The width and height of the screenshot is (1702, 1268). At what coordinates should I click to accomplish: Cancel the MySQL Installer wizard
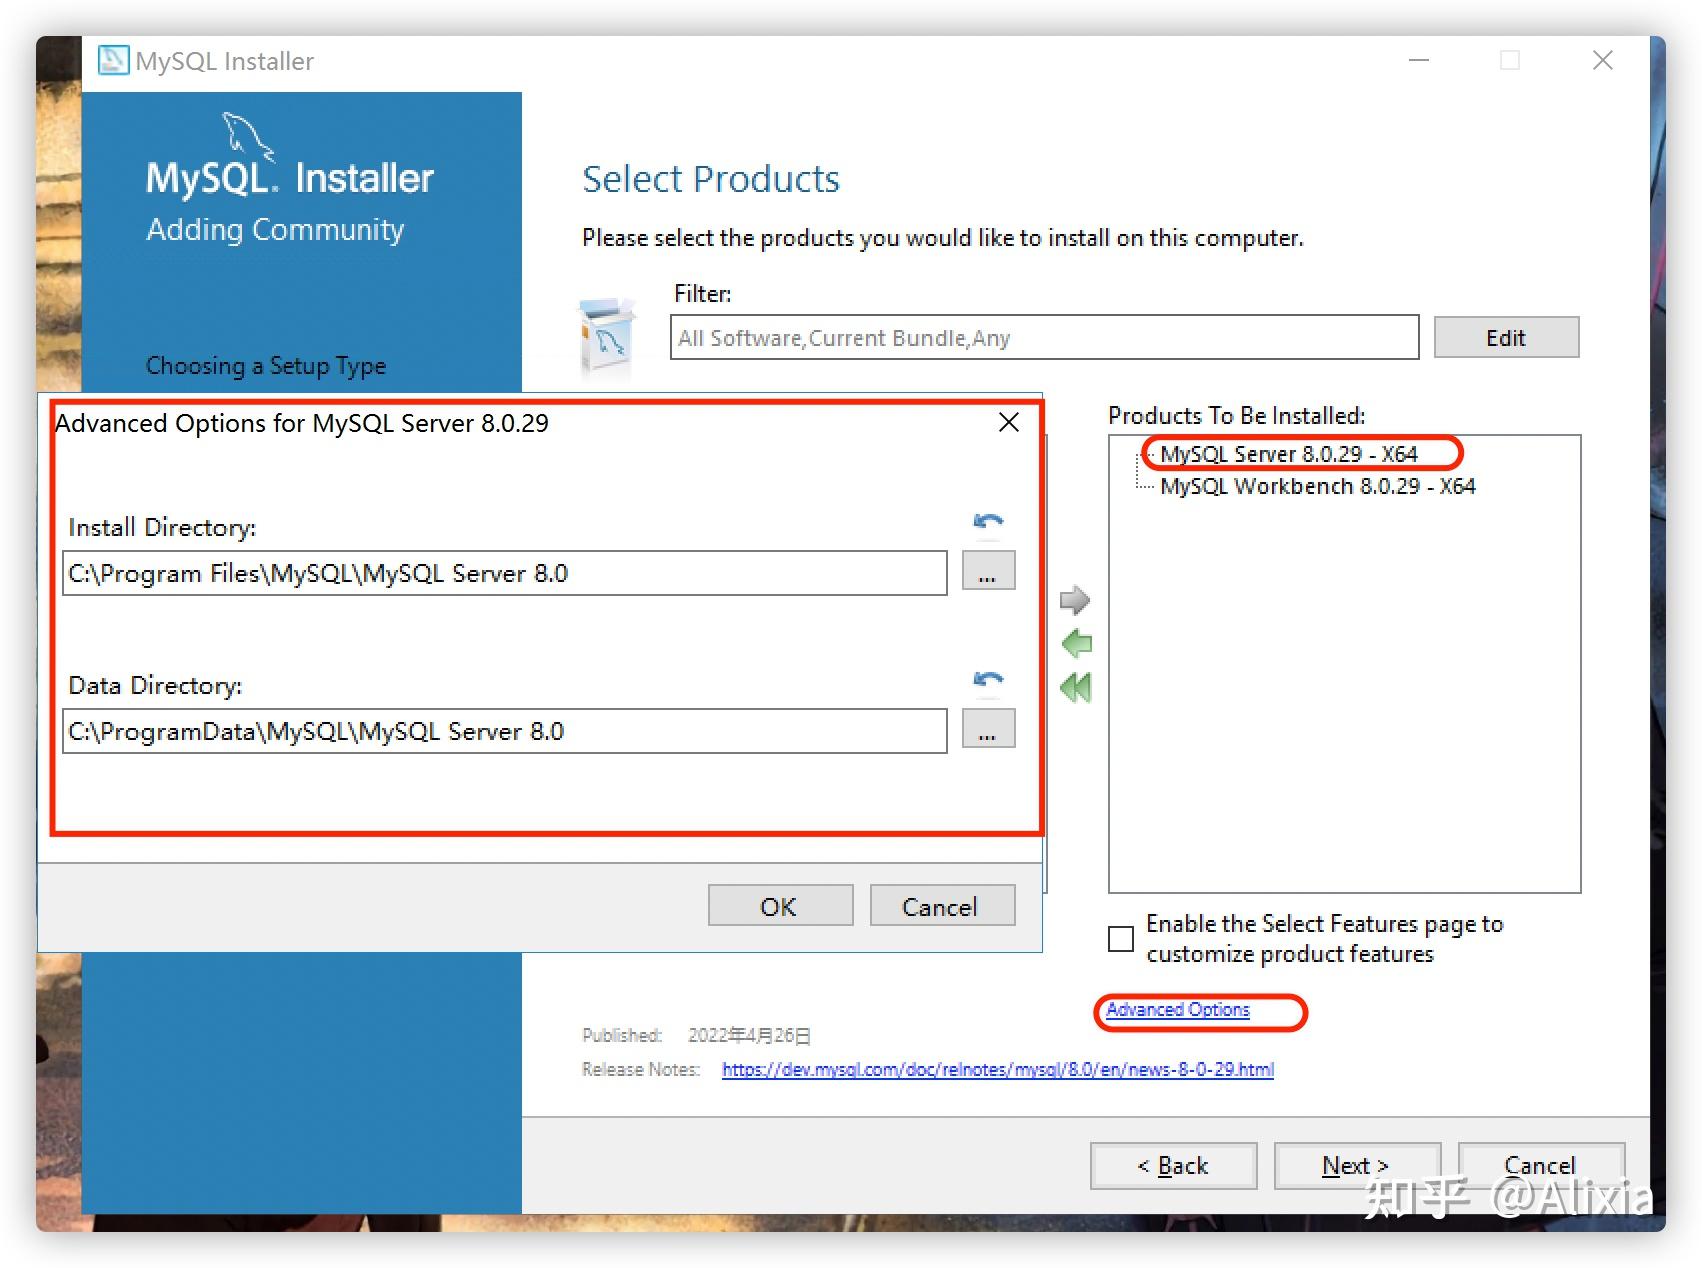pyautogui.click(x=1541, y=1165)
